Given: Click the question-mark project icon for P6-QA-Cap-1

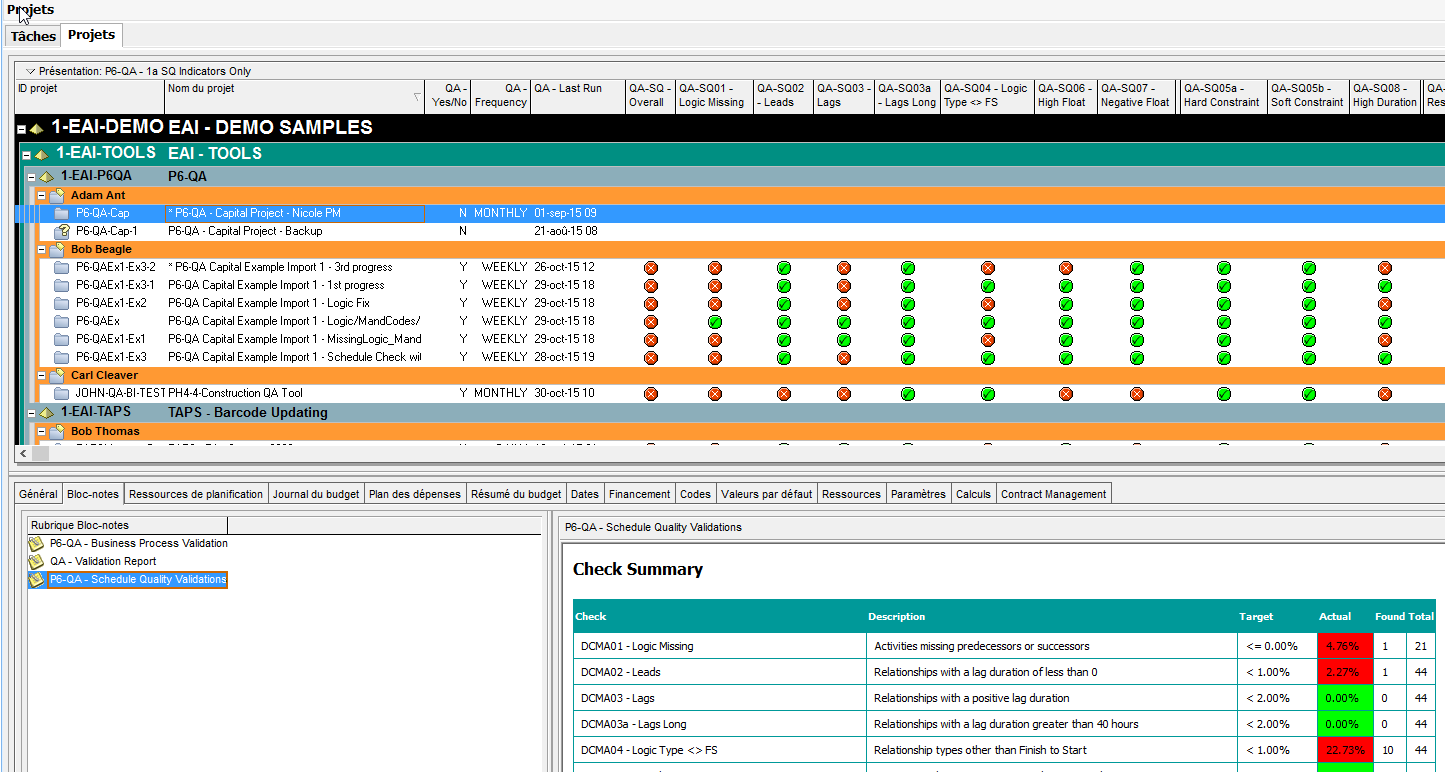Looking at the screenshot, I should 62,231.
